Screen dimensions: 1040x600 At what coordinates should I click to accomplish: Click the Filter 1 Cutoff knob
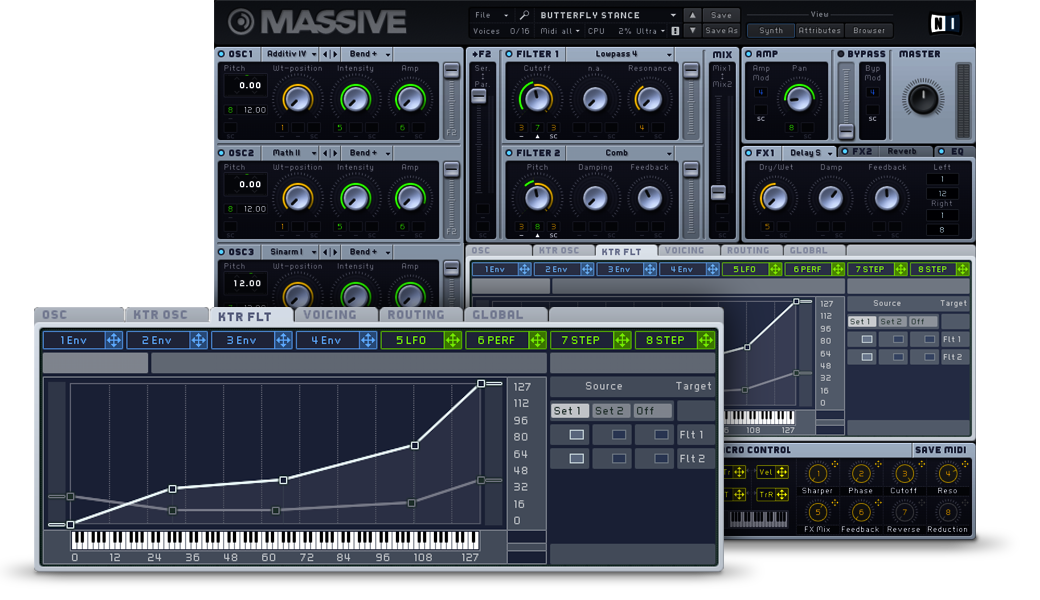click(537, 99)
